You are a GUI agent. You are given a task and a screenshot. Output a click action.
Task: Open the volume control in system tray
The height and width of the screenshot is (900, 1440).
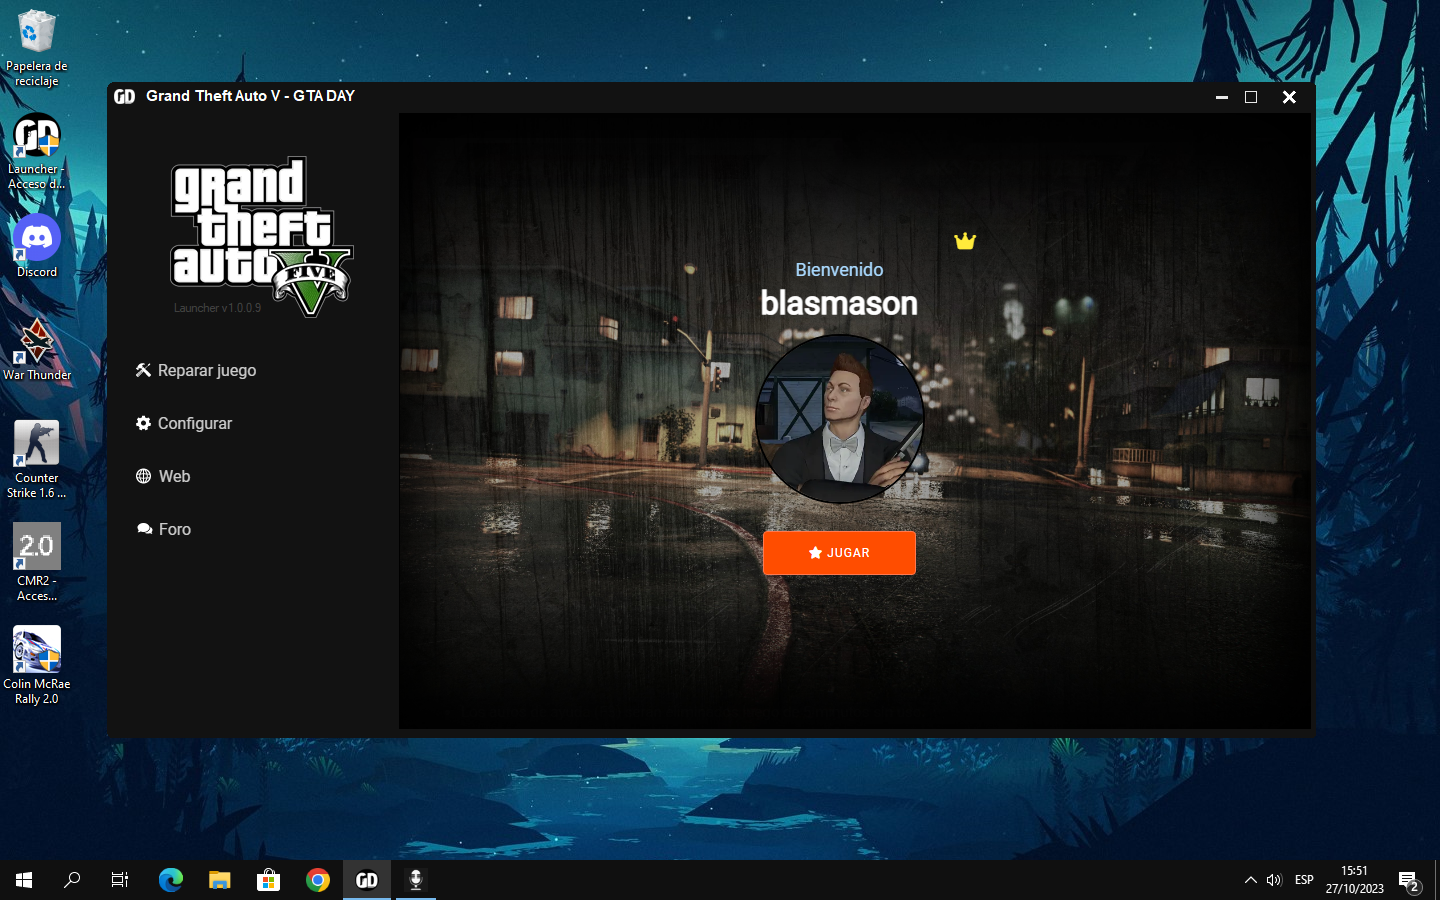tap(1273, 880)
